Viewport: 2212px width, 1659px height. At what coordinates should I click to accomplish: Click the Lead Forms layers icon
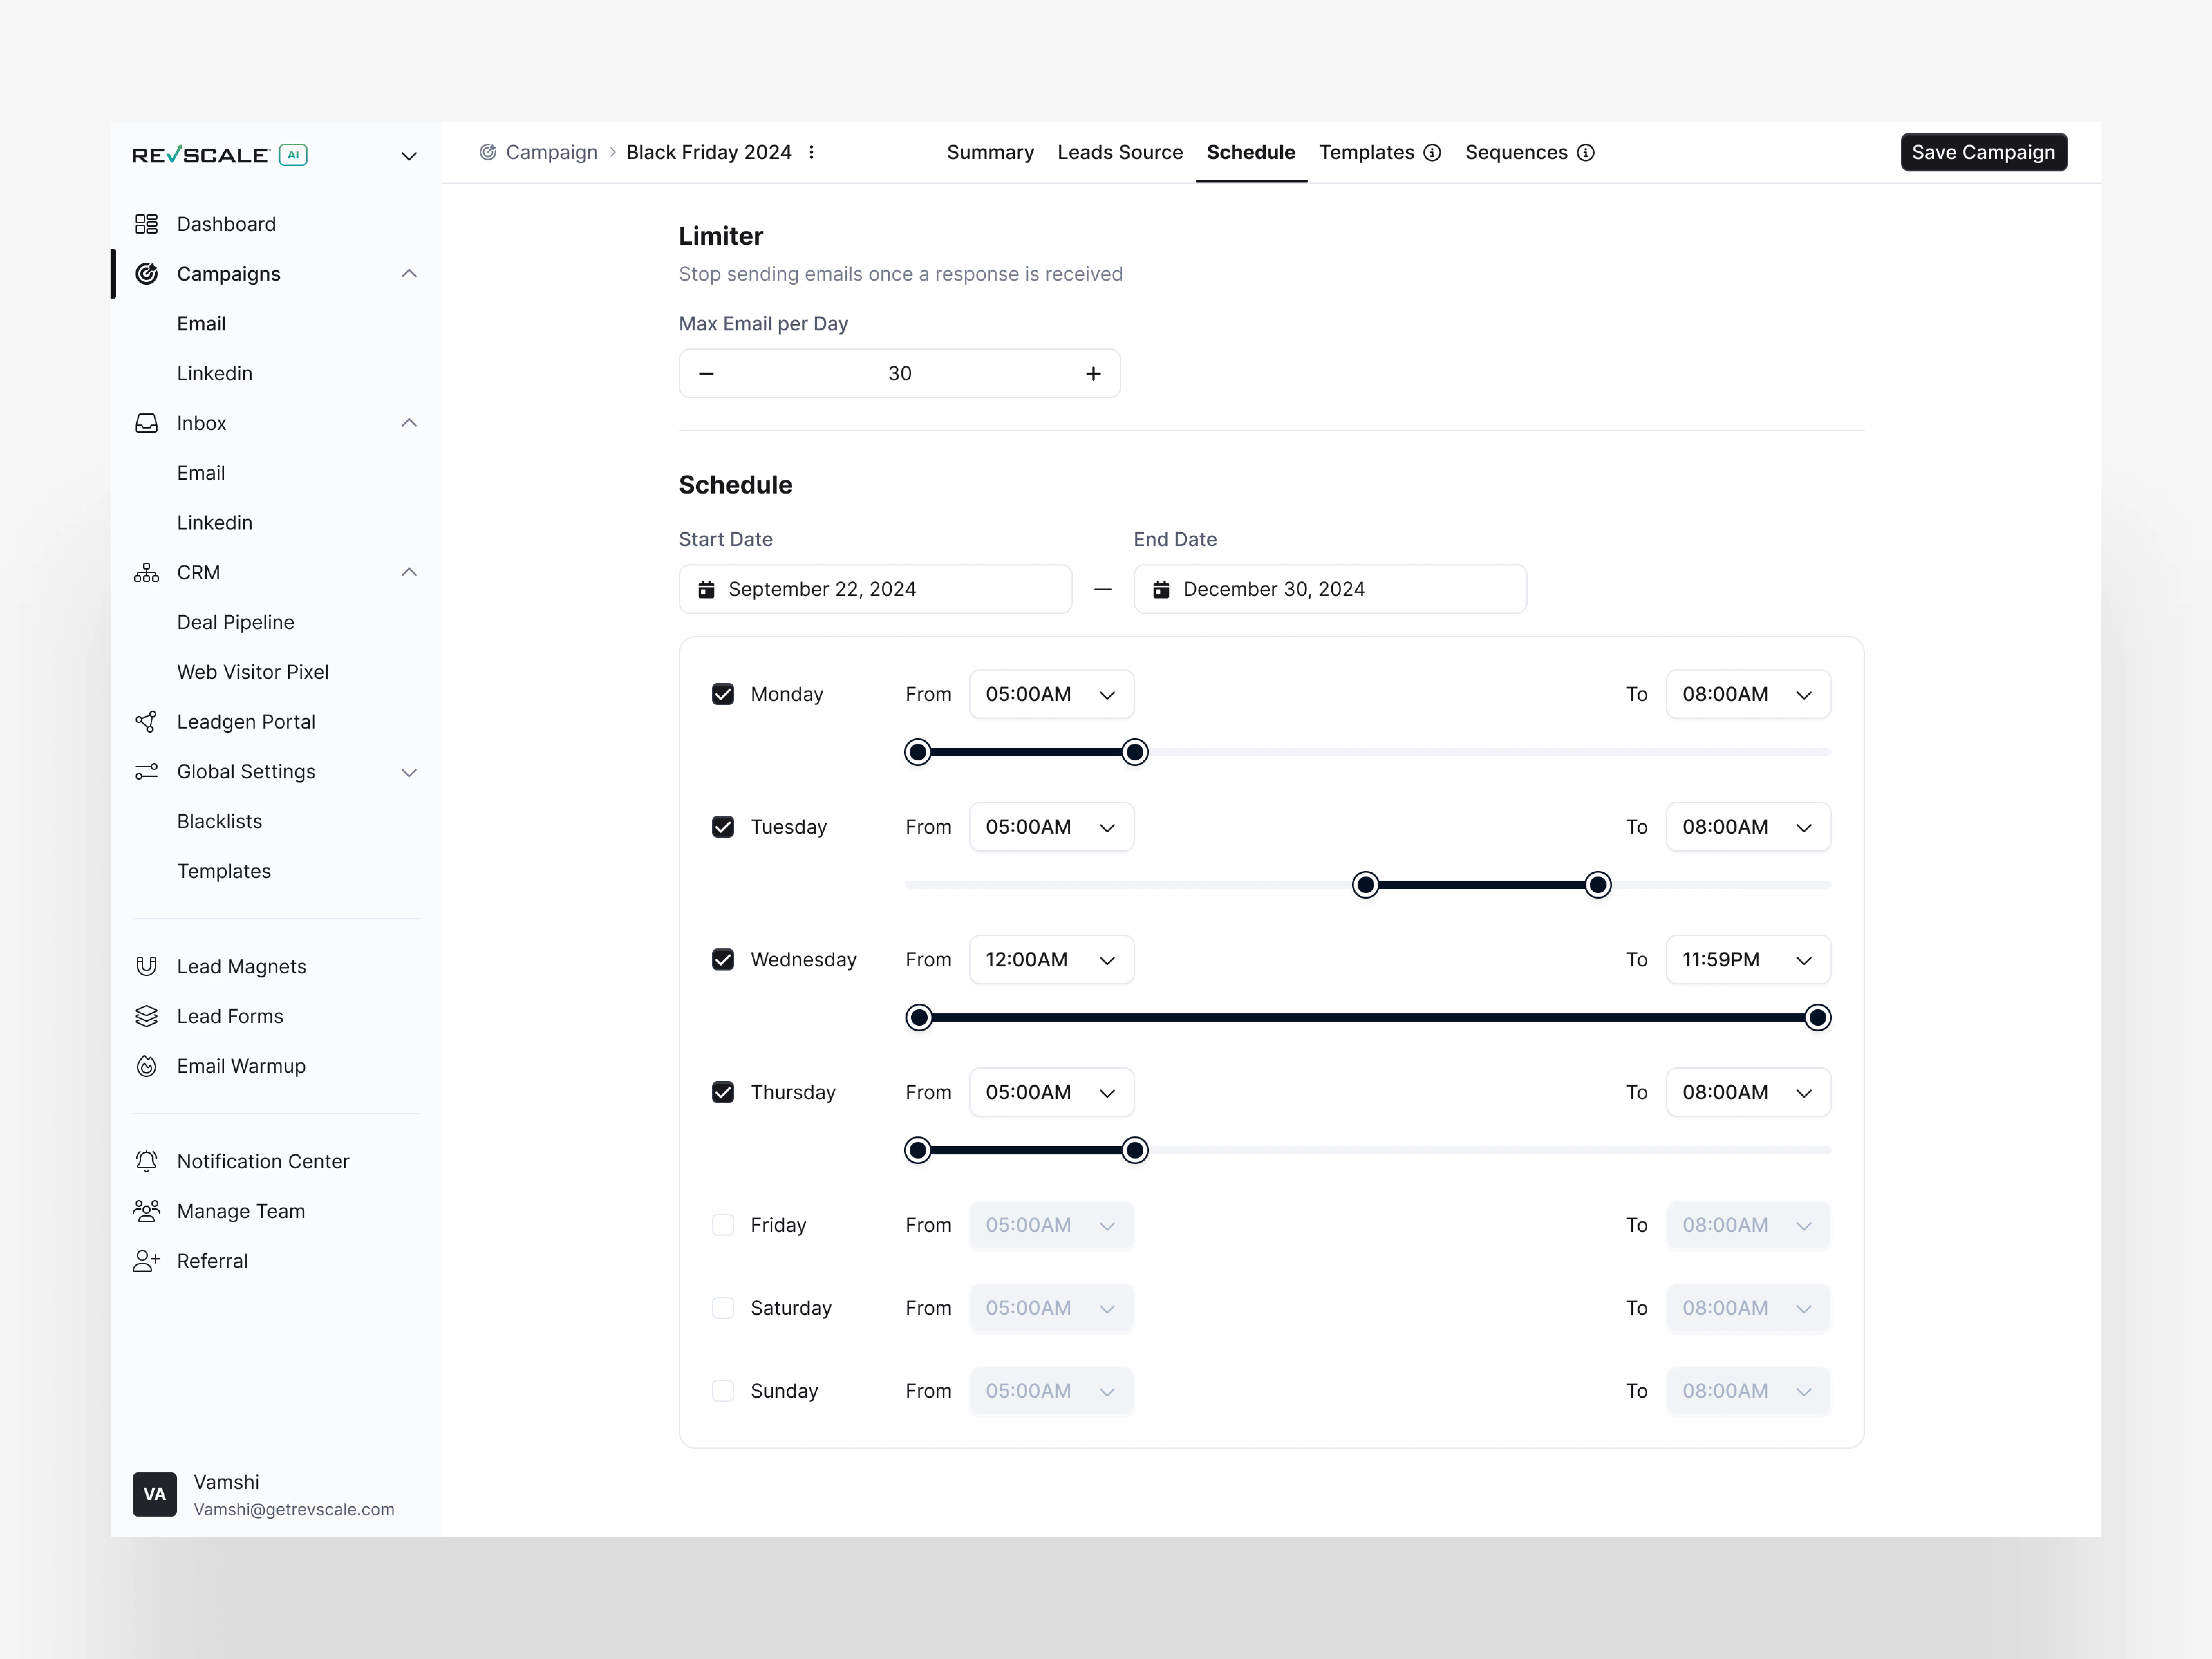coord(147,1016)
